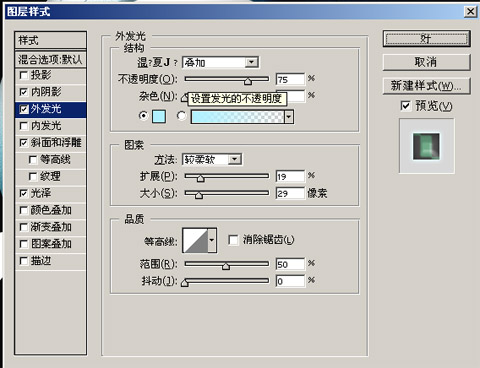Click the contour curve thumbnail (等高线)
This screenshot has height=368, width=480.
click(x=195, y=240)
